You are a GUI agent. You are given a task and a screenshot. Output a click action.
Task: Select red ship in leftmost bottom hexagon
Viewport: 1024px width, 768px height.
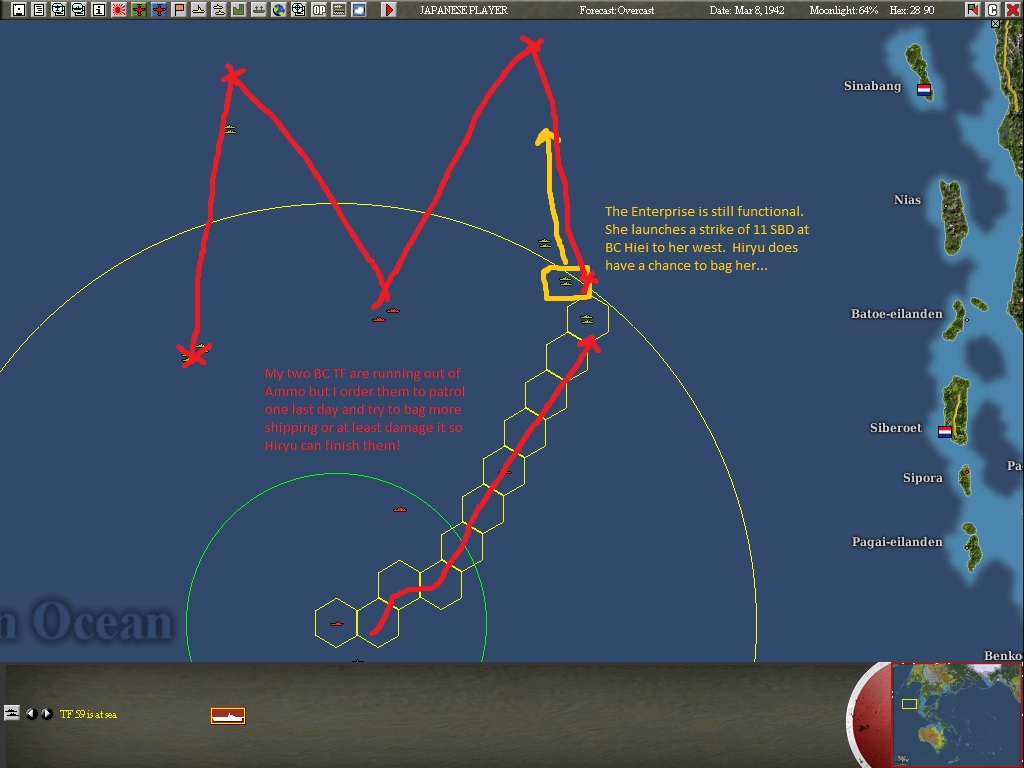pos(336,624)
